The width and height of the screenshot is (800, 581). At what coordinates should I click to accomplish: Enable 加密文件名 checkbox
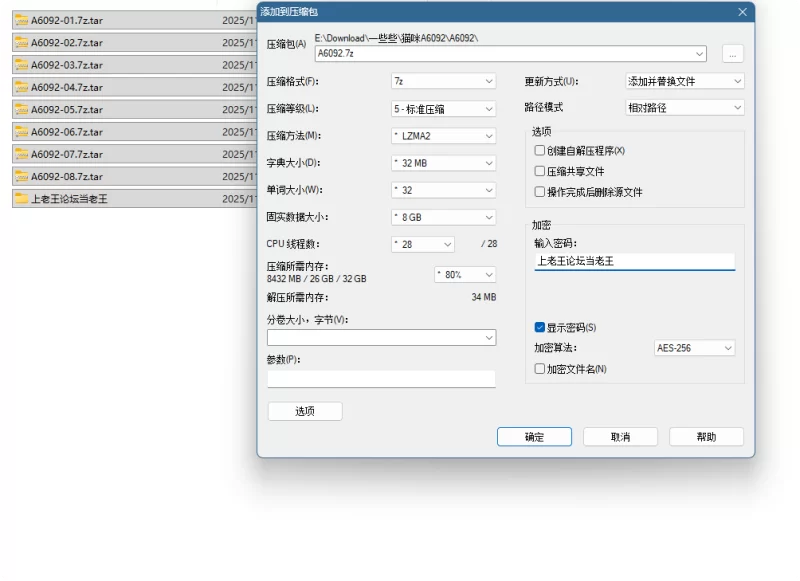(540, 369)
